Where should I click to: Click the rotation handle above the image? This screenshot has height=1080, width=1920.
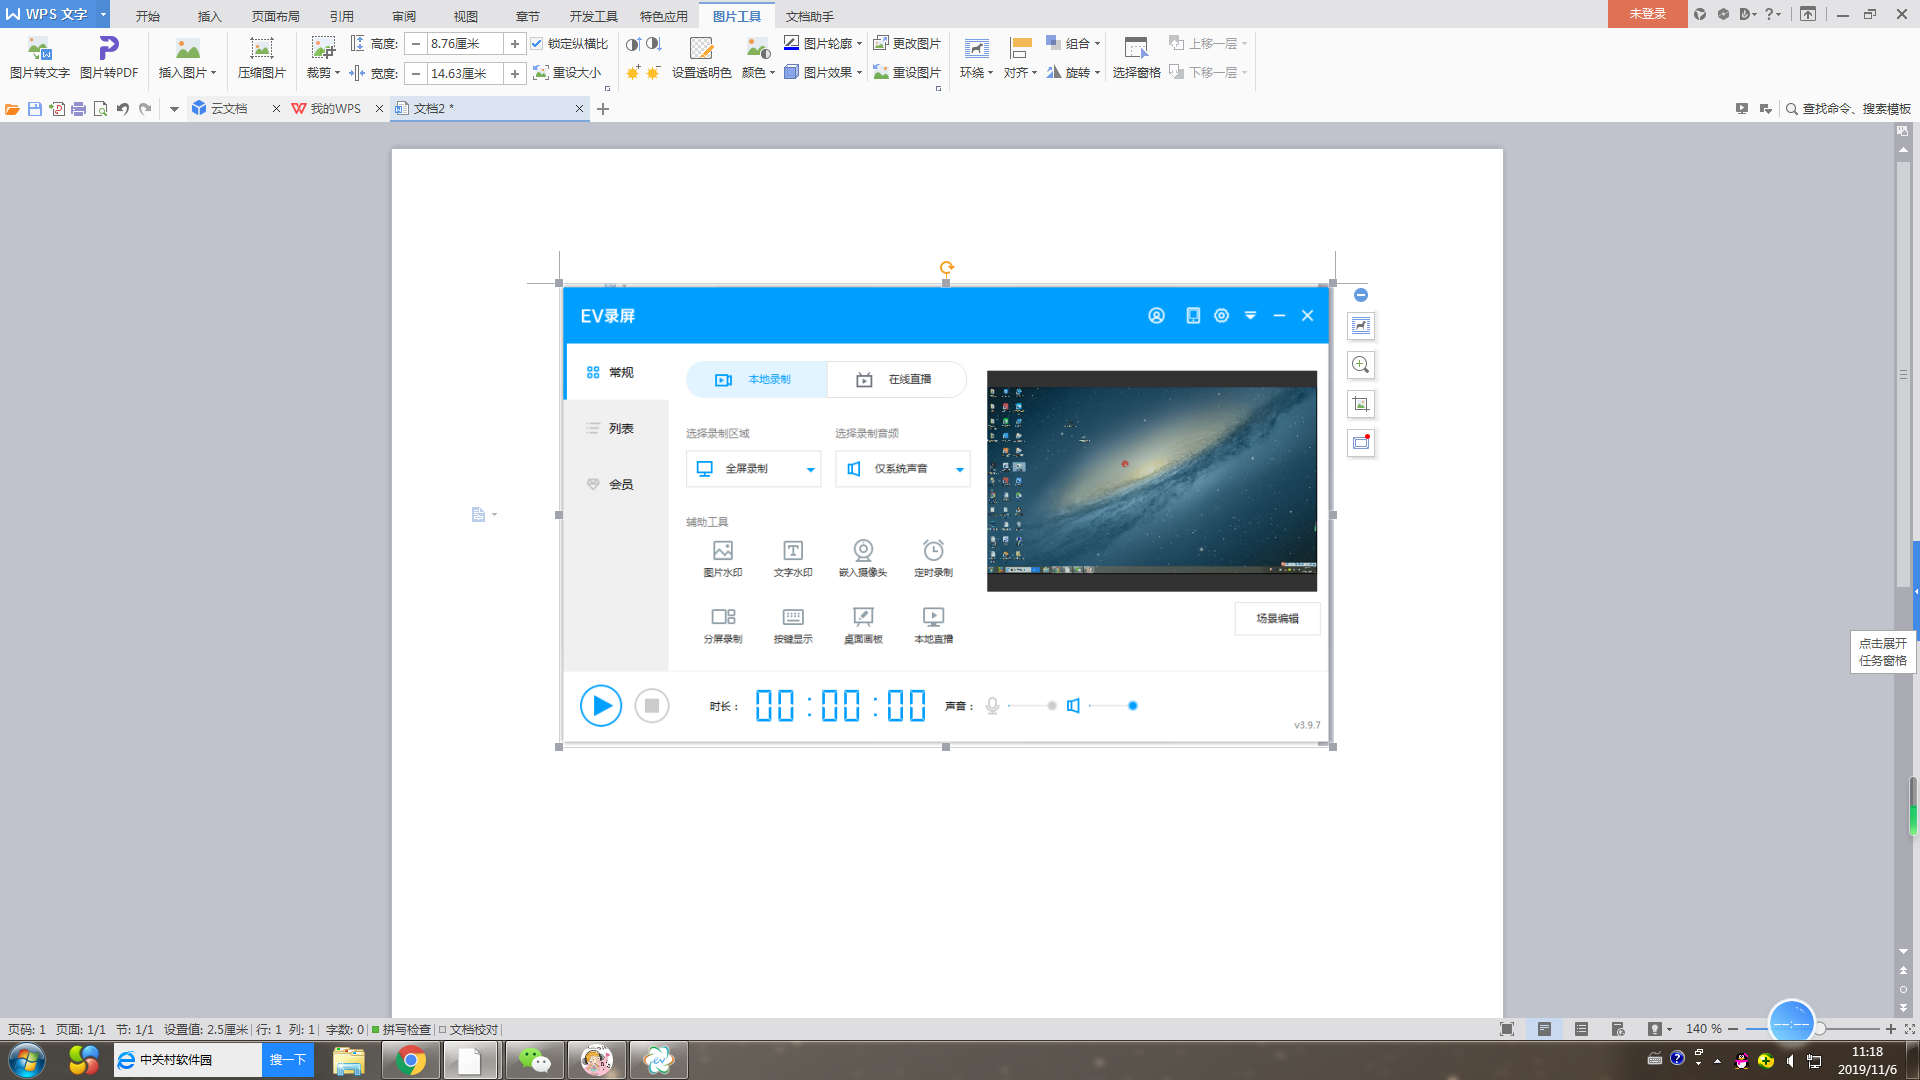[946, 267]
